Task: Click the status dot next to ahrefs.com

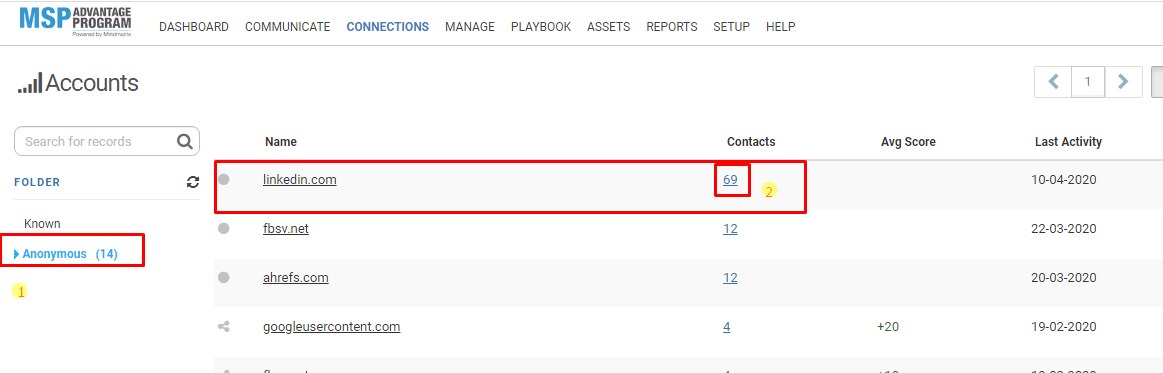Action: (224, 277)
